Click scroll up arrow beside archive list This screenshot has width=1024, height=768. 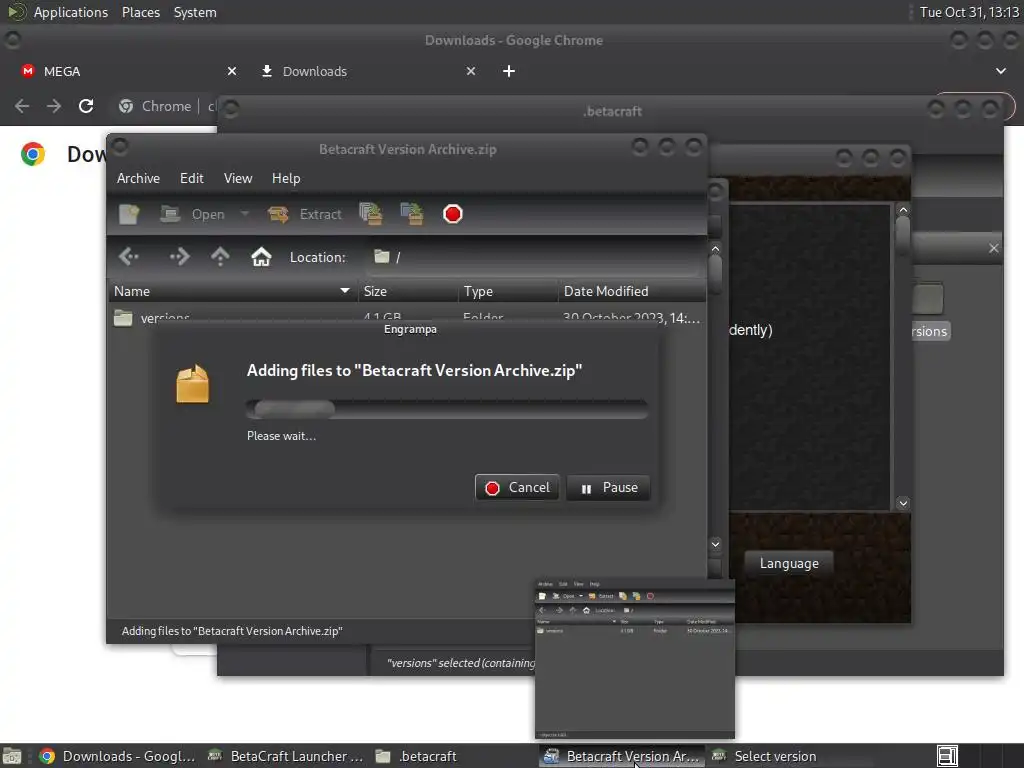(x=715, y=249)
